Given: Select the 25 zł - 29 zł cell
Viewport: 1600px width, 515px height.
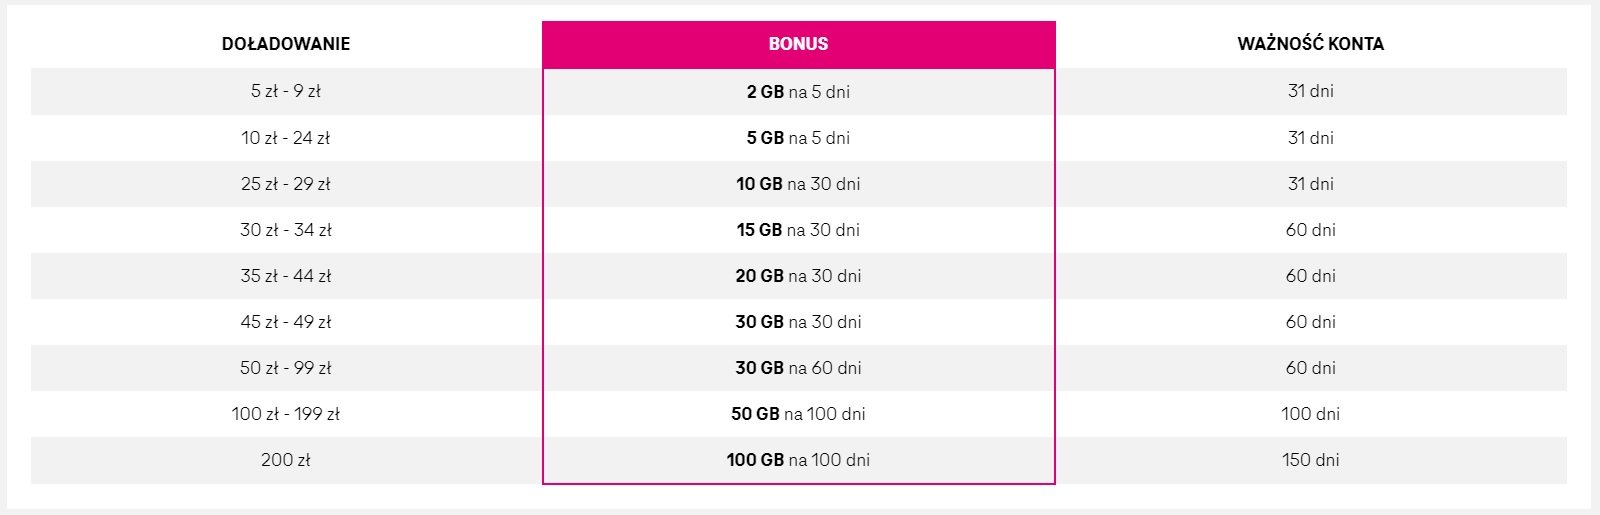Looking at the screenshot, I should pyautogui.click(x=285, y=184).
